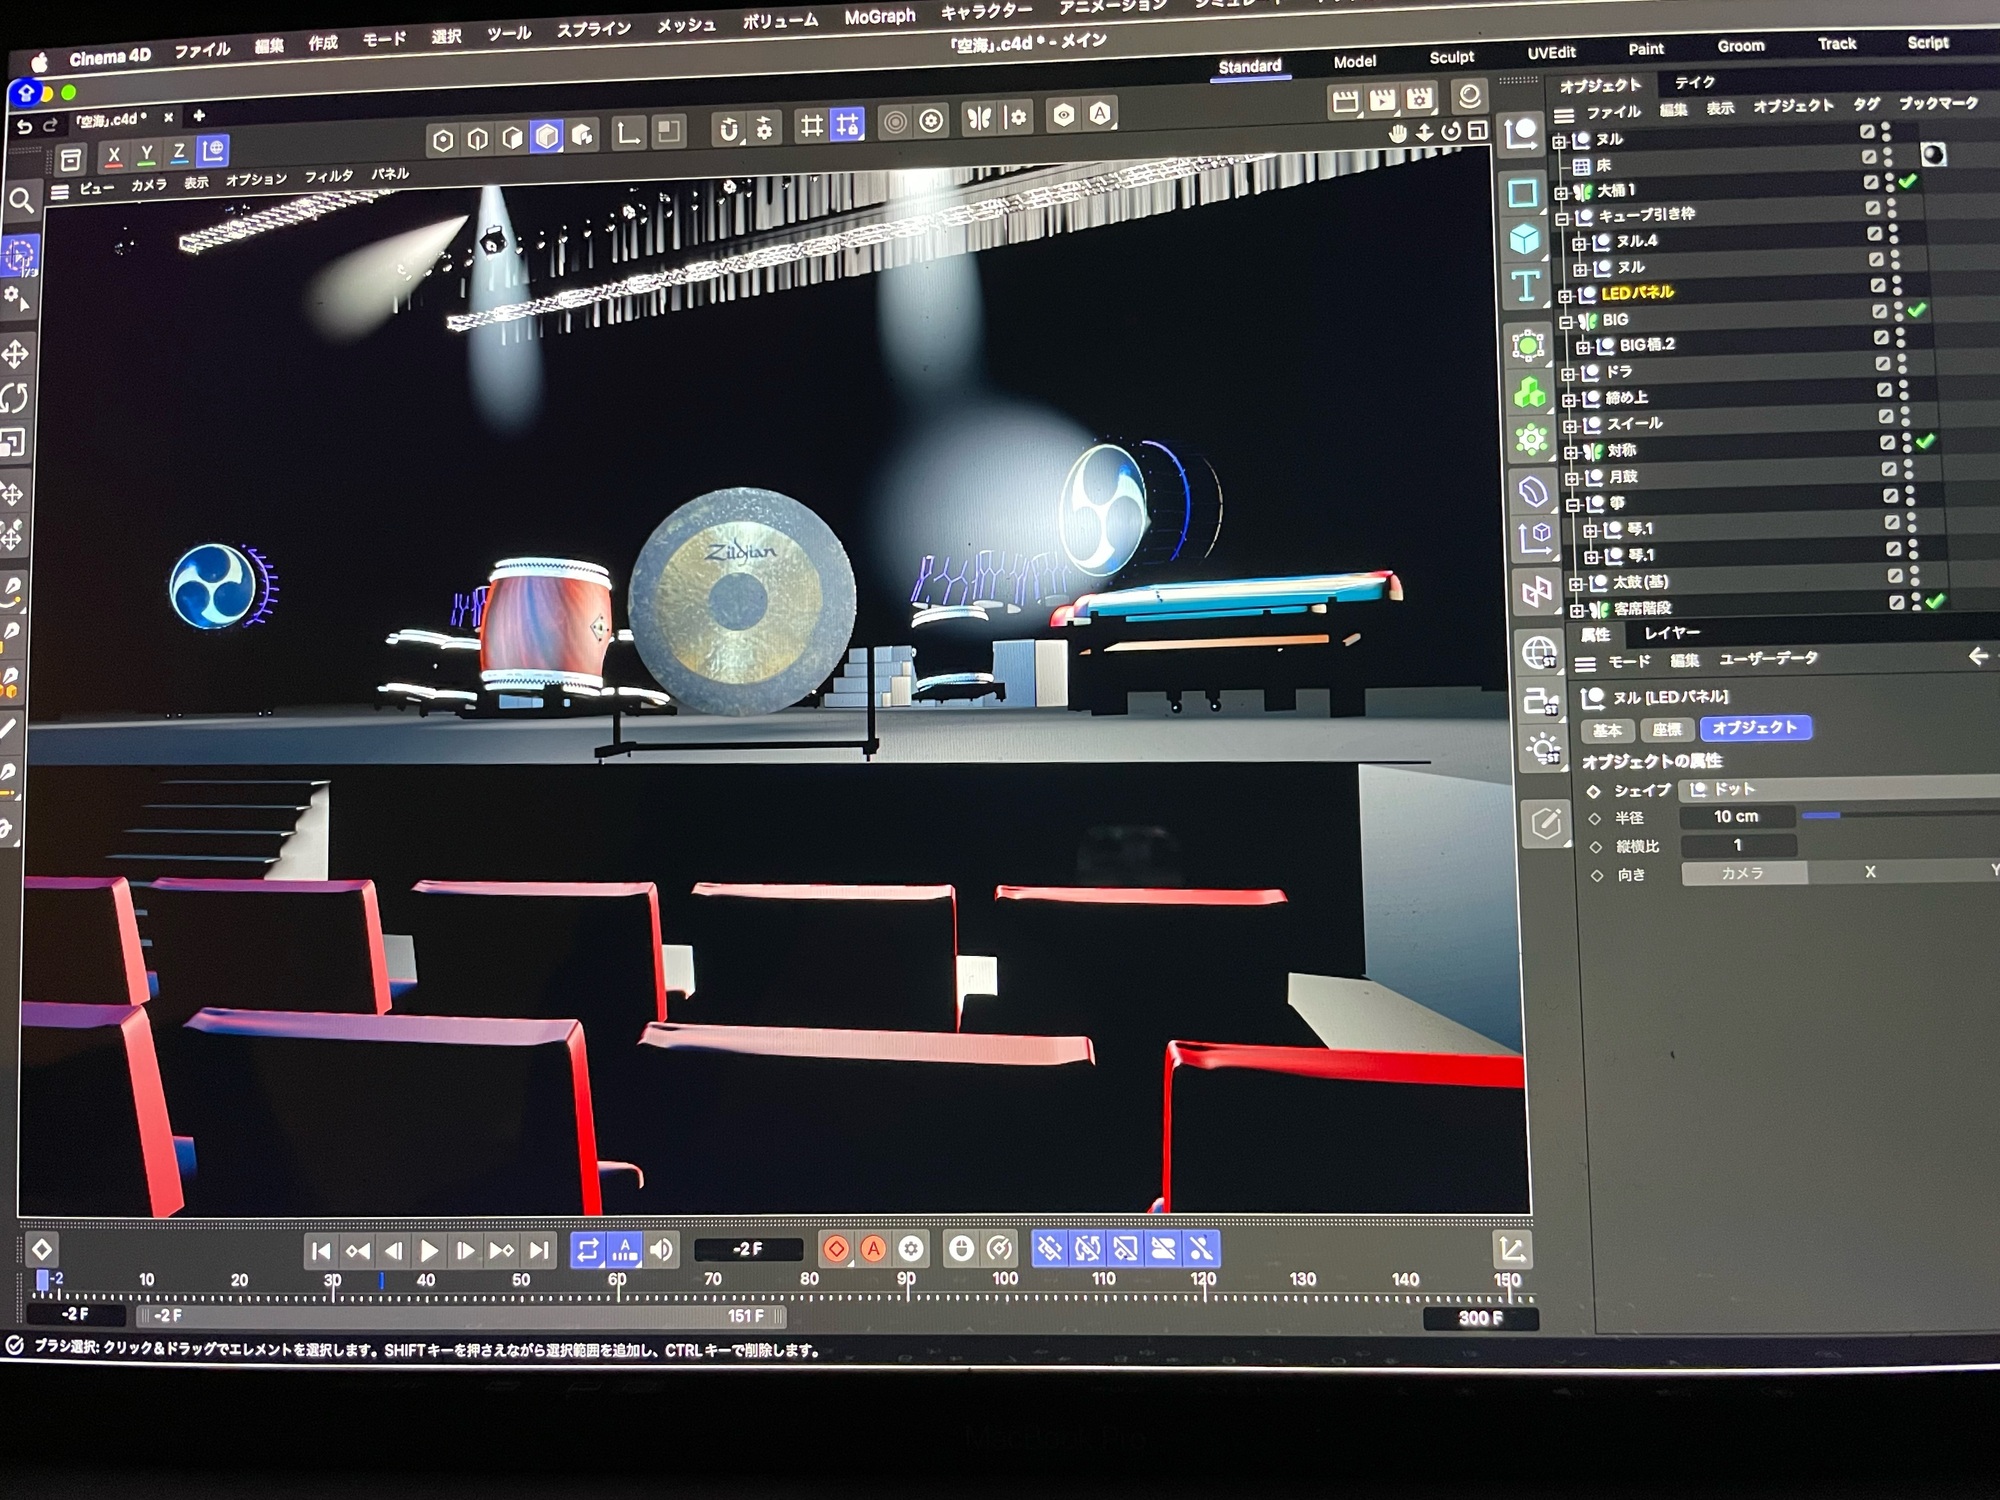Toggle timeline sound playback

click(x=661, y=1250)
